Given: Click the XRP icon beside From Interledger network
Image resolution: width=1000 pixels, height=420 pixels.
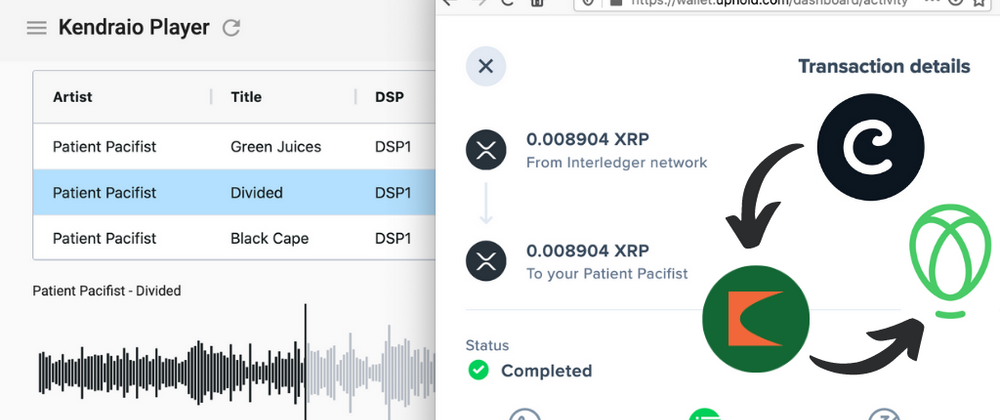Looking at the screenshot, I should (486, 150).
